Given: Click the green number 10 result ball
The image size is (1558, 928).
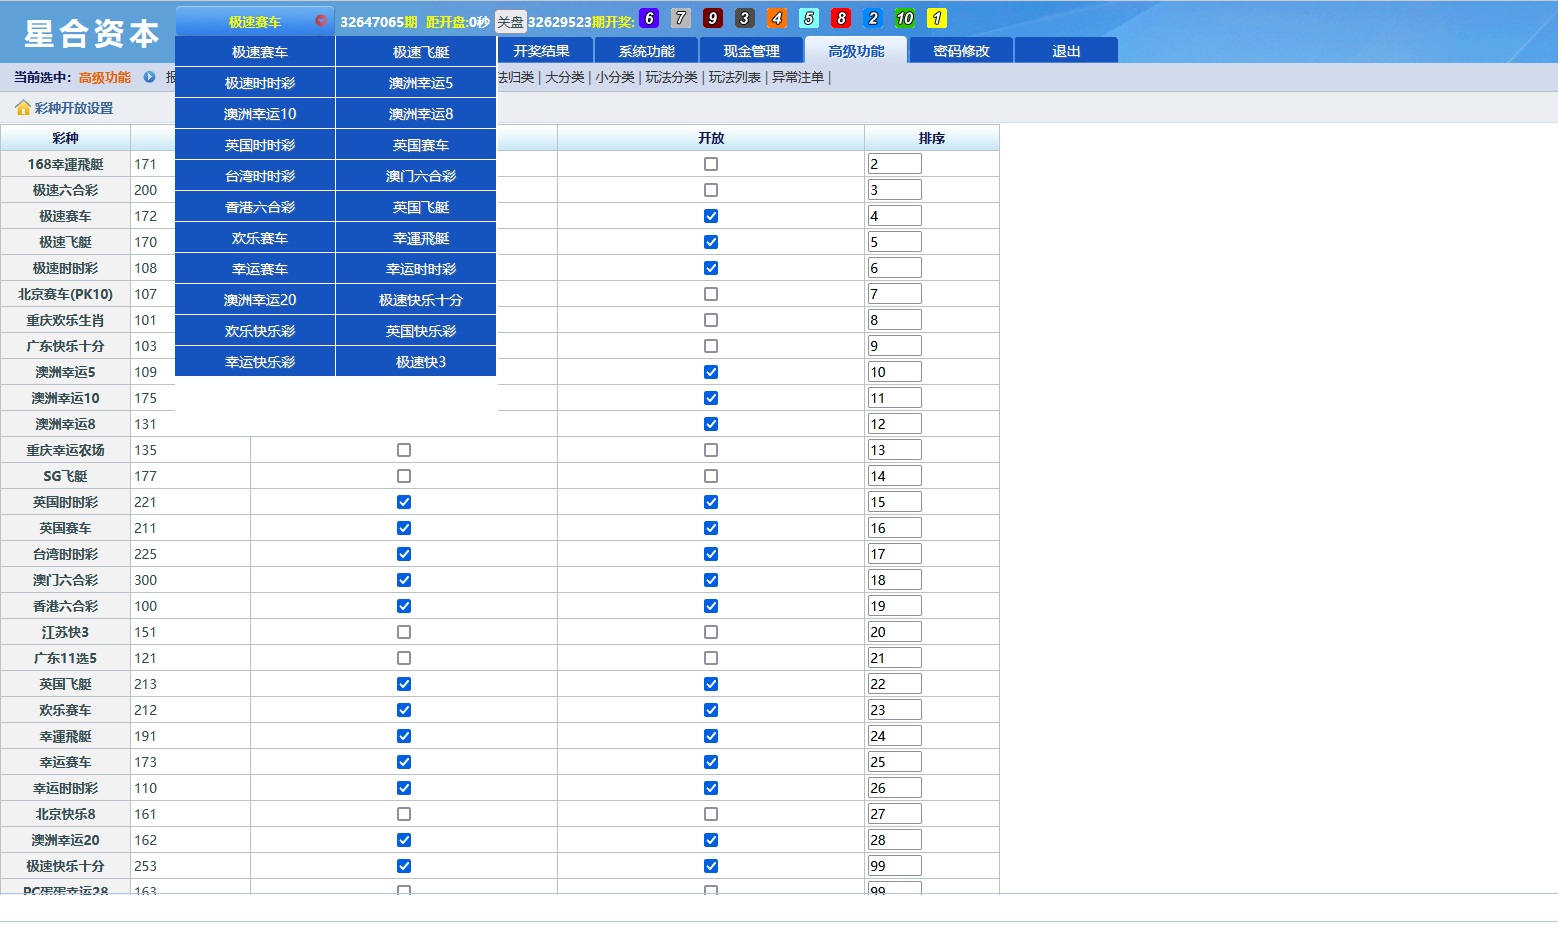Looking at the screenshot, I should coord(905,19).
